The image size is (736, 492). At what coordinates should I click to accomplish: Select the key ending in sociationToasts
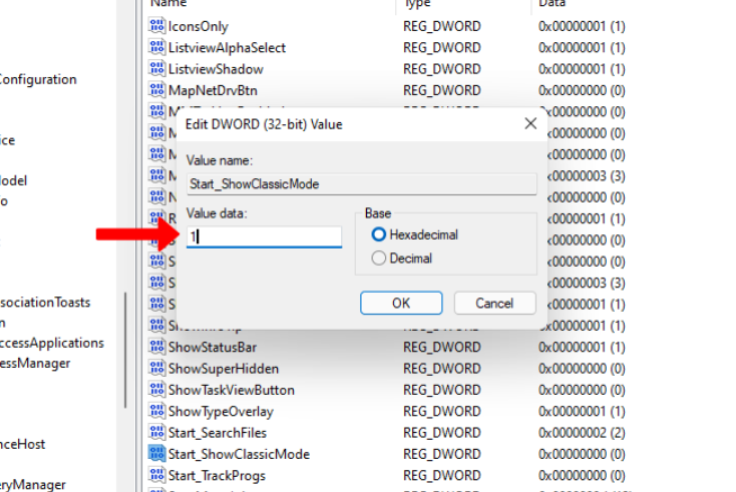point(45,302)
